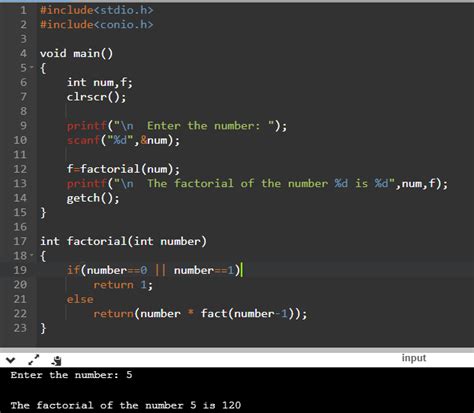Click the 'else' keyword line
This screenshot has width=474, height=413.
(80, 299)
